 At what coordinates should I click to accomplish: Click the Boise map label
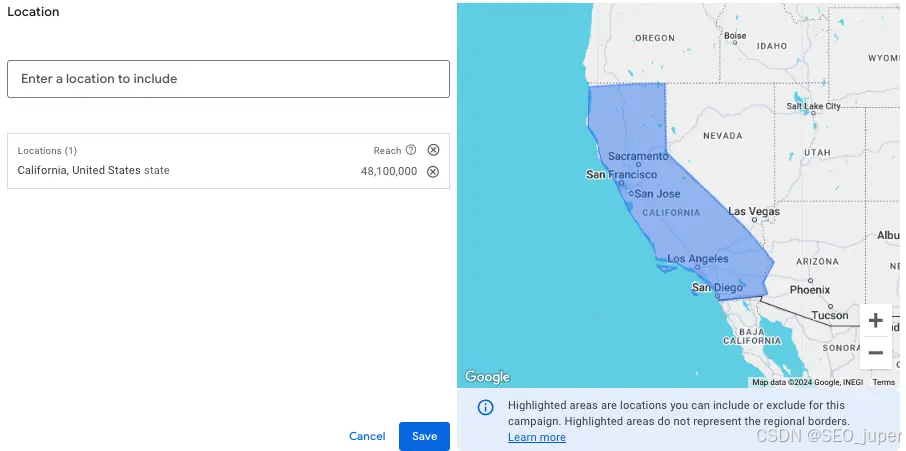(x=735, y=36)
